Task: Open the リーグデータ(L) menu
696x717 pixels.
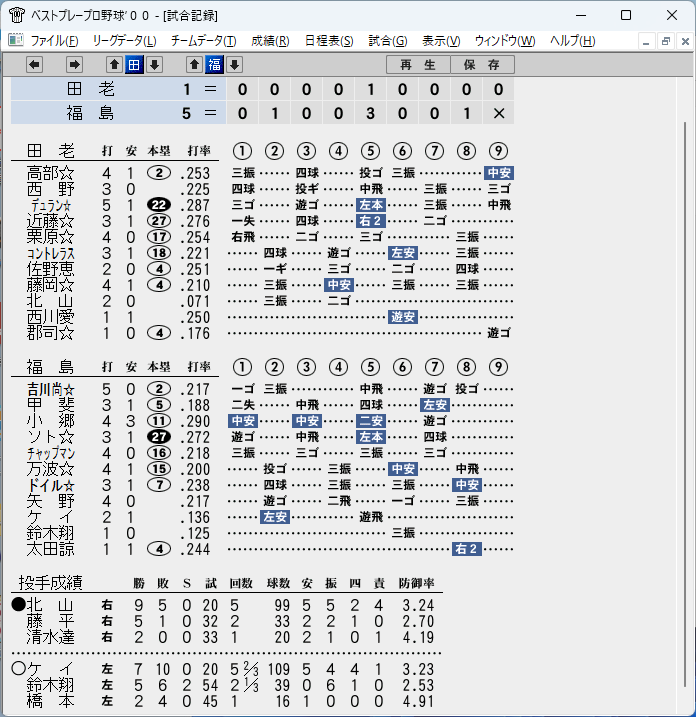Action: (x=124, y=41)
